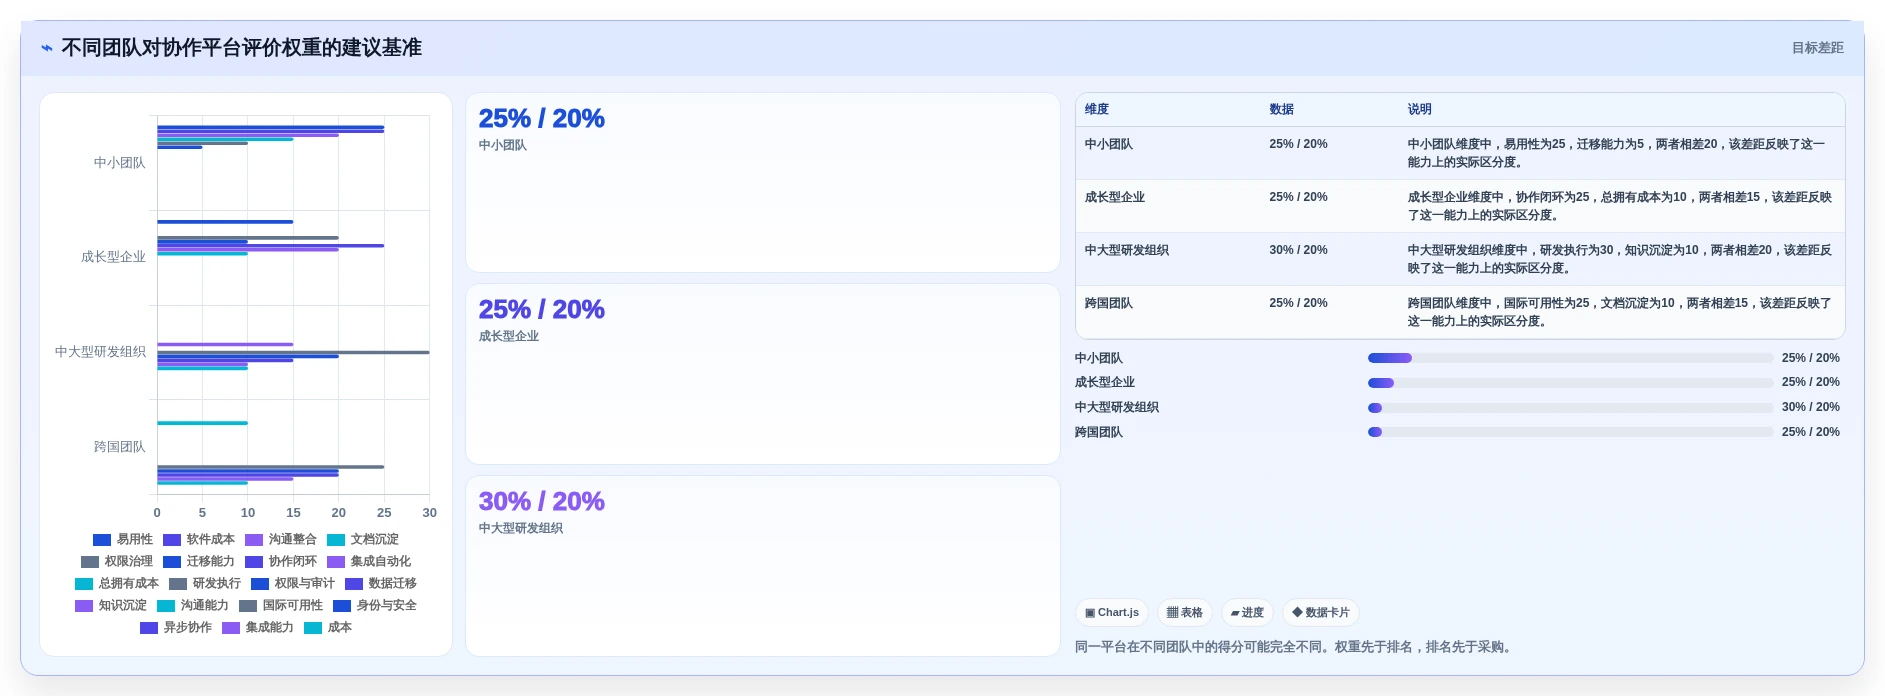Click the 跨国团队 row description text in the table
Viewport: 1885px width, 696px height.
[1619, 312]
